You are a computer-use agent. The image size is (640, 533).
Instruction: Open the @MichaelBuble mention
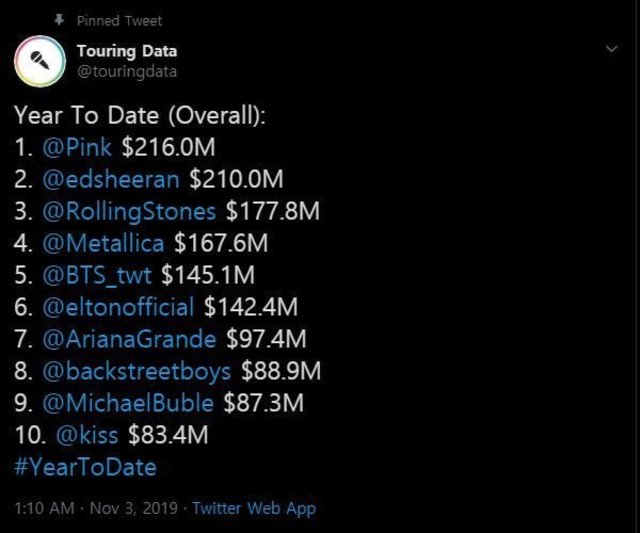(x=127, y=403)
